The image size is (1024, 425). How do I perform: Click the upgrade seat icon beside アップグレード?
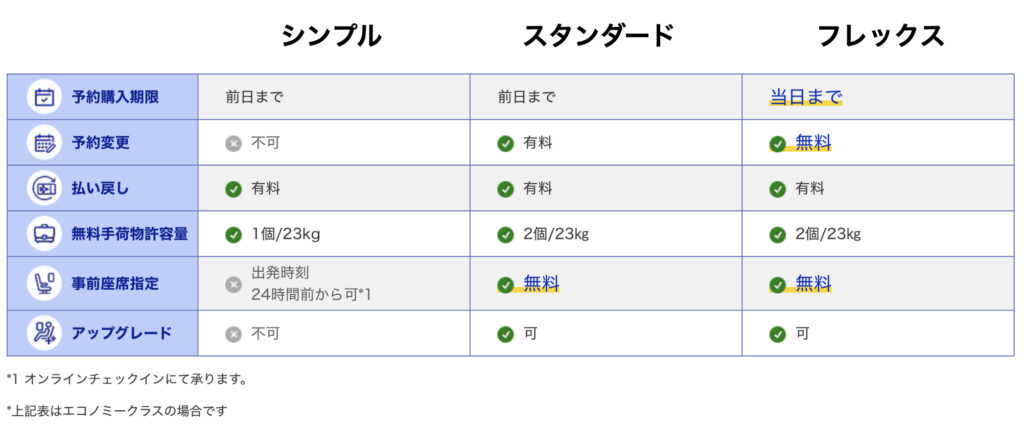(x=44, y=334)
